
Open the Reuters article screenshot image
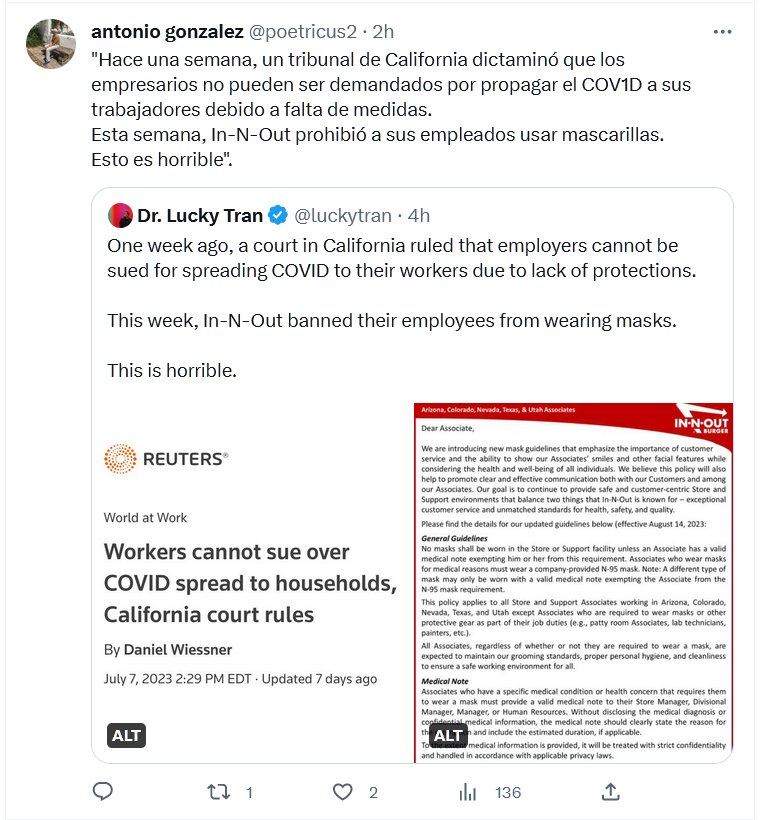[x=252, y=580]
